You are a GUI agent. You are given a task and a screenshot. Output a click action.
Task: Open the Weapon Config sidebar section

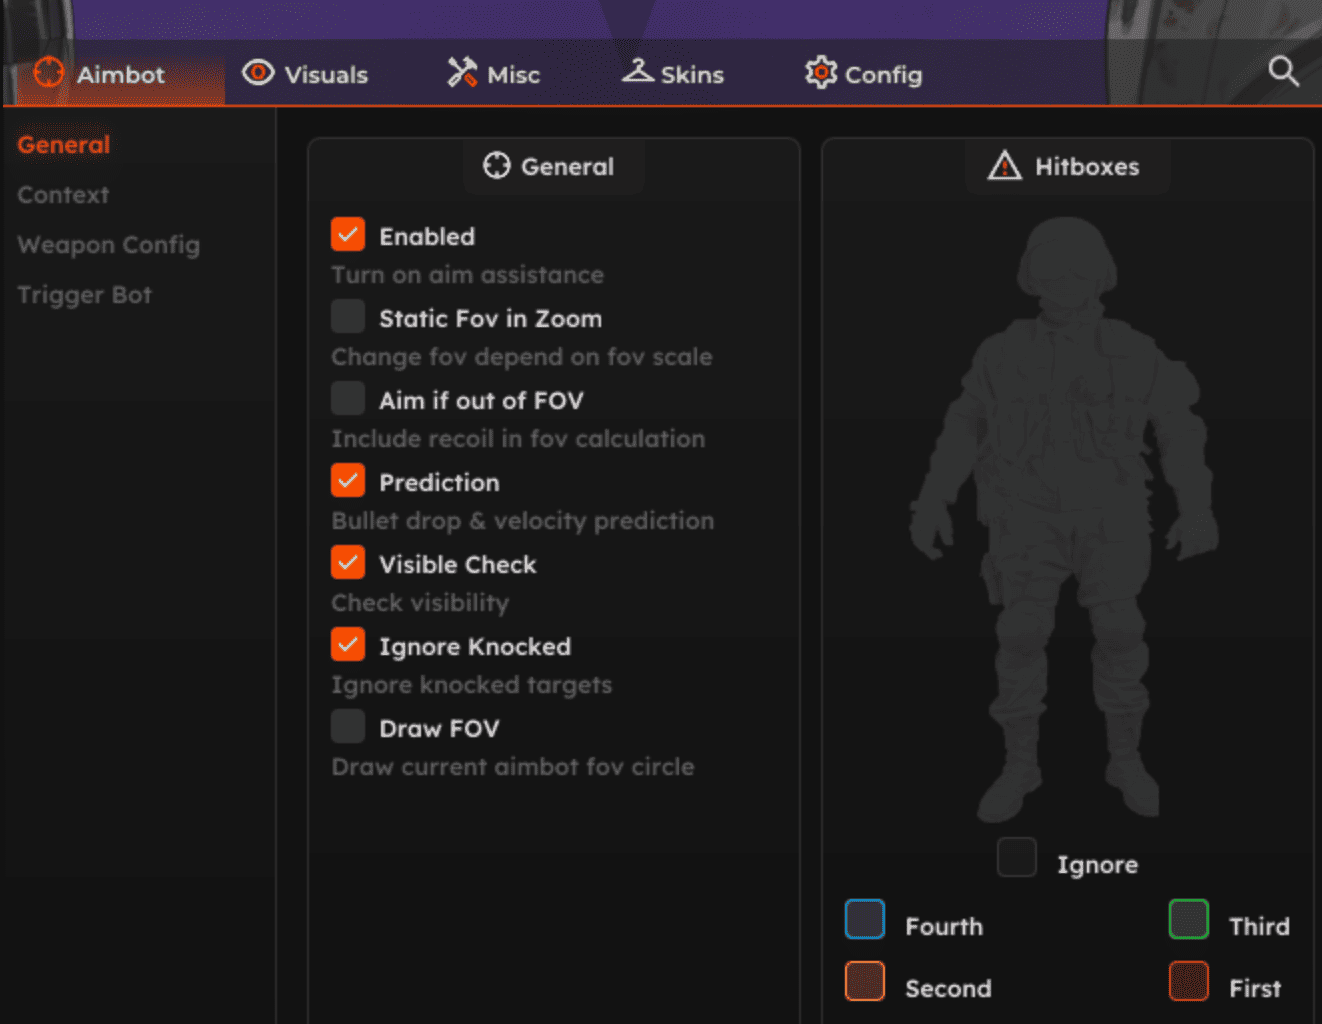tap(108, 245)
